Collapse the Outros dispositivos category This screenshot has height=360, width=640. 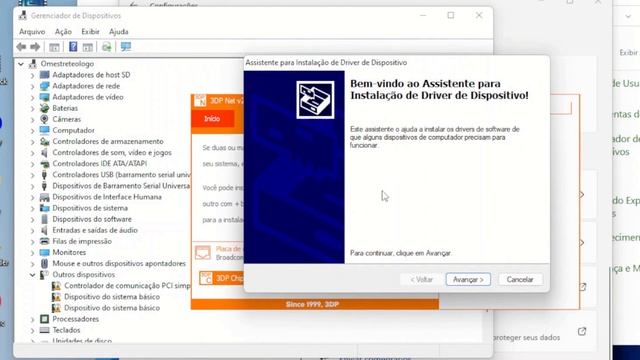tap(33, 275)
